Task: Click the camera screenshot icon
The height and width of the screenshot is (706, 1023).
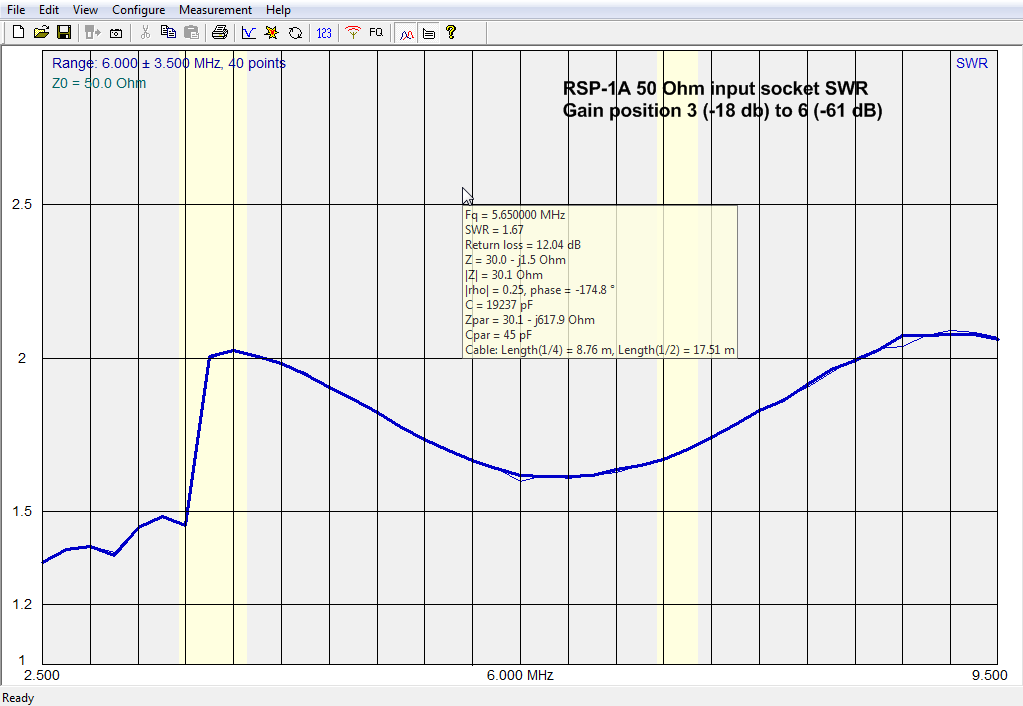Action: 116,33
